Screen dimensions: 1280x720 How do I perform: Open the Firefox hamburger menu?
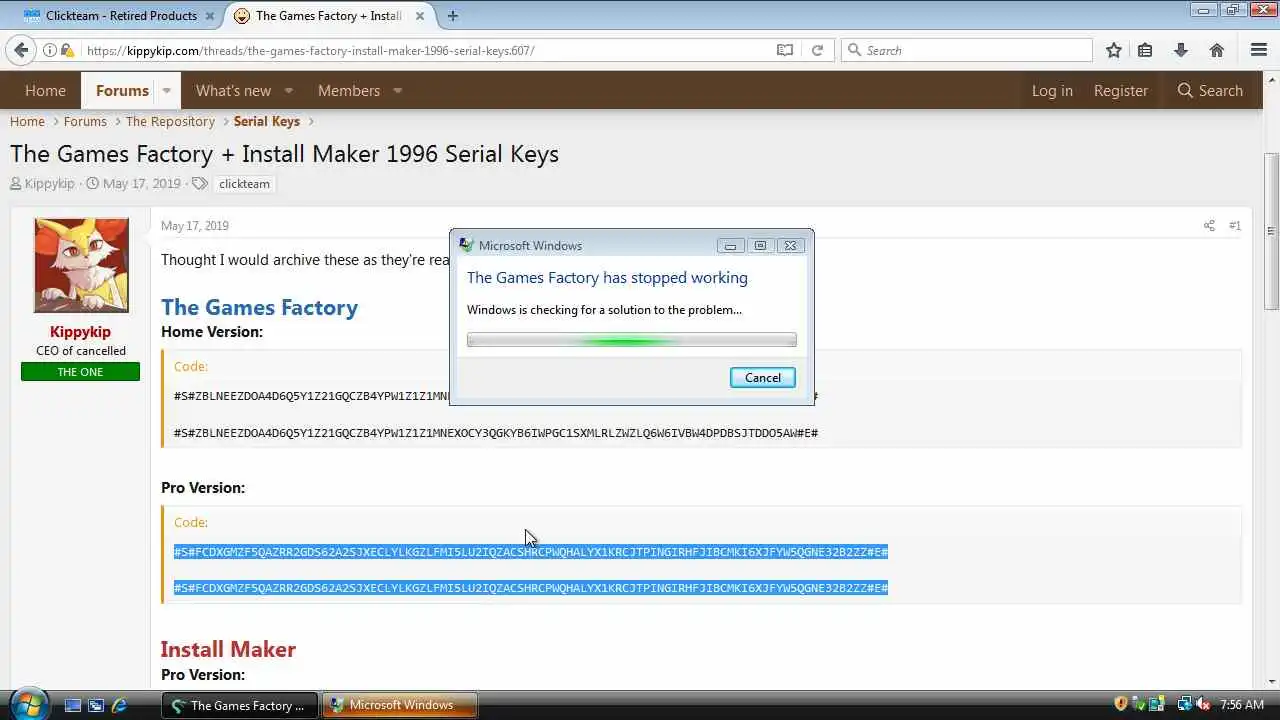point(1259,50)
